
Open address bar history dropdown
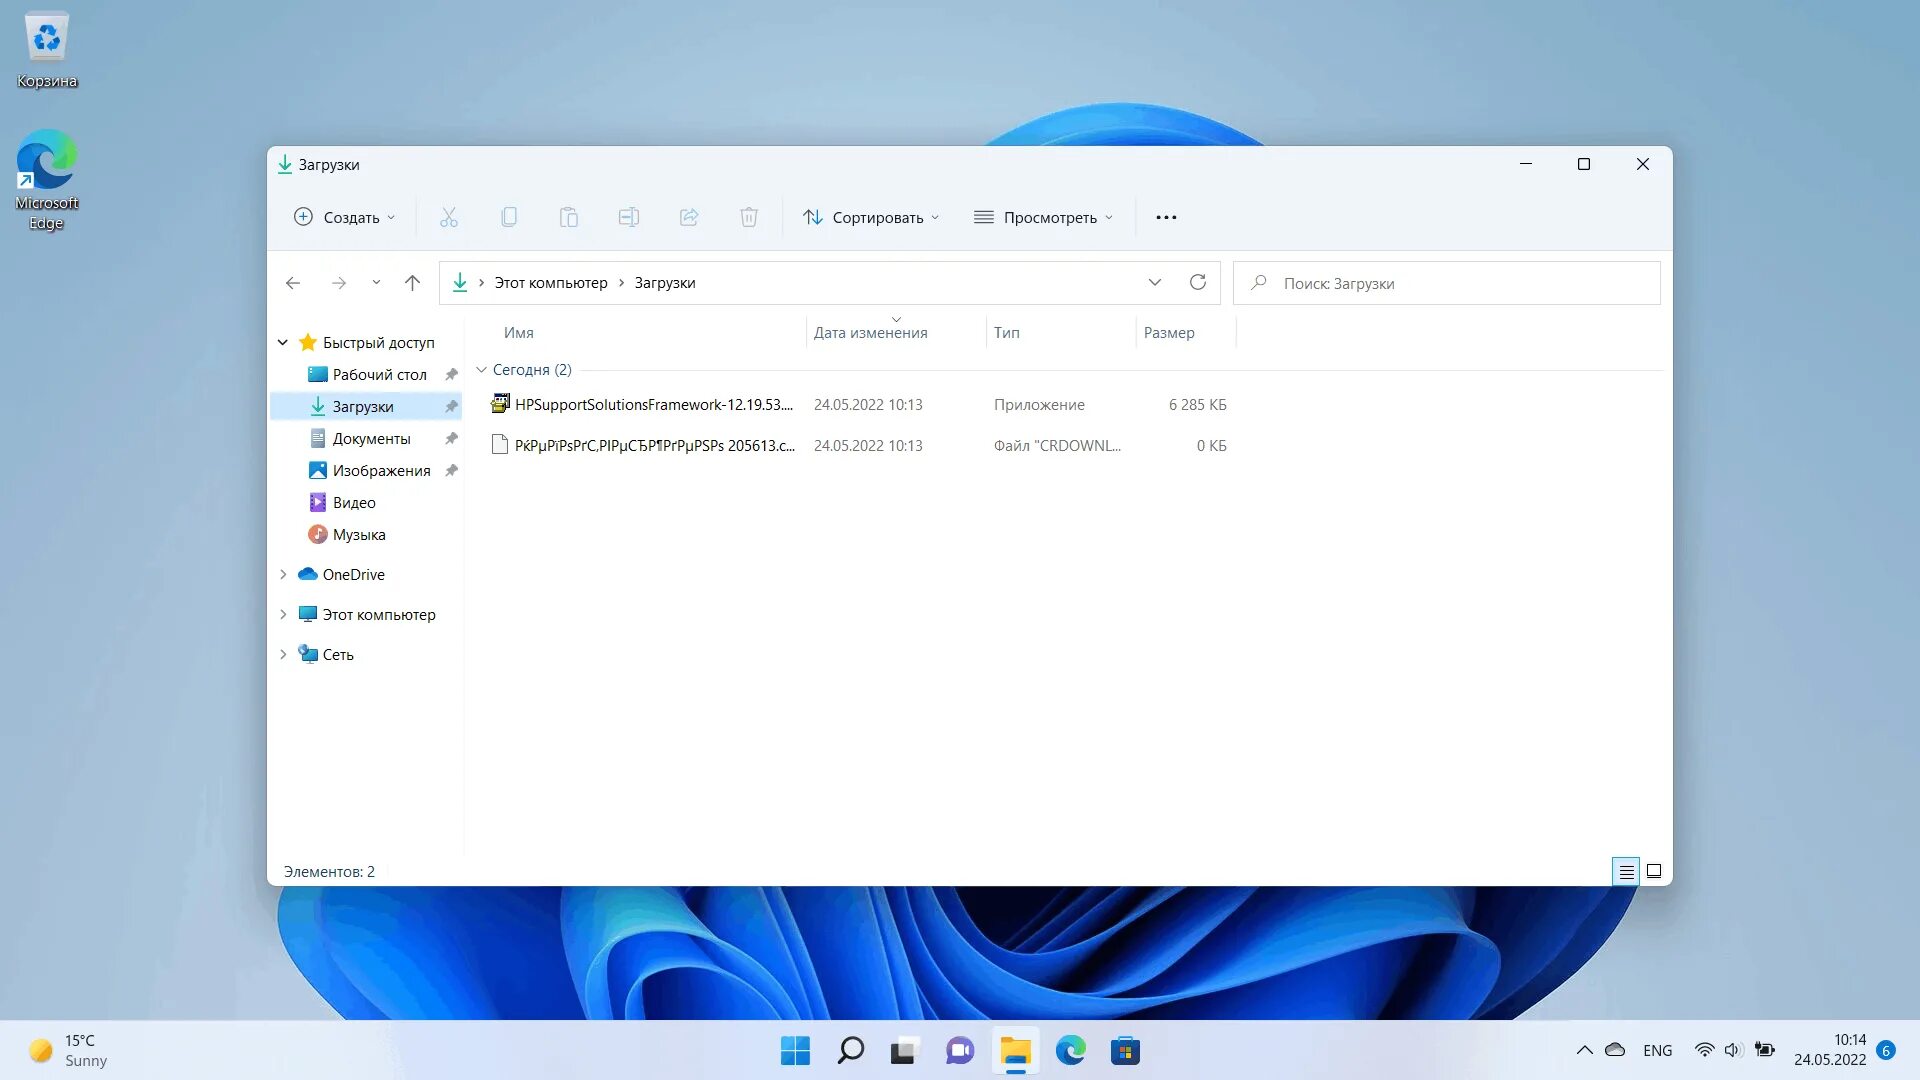coord(1155,282)
